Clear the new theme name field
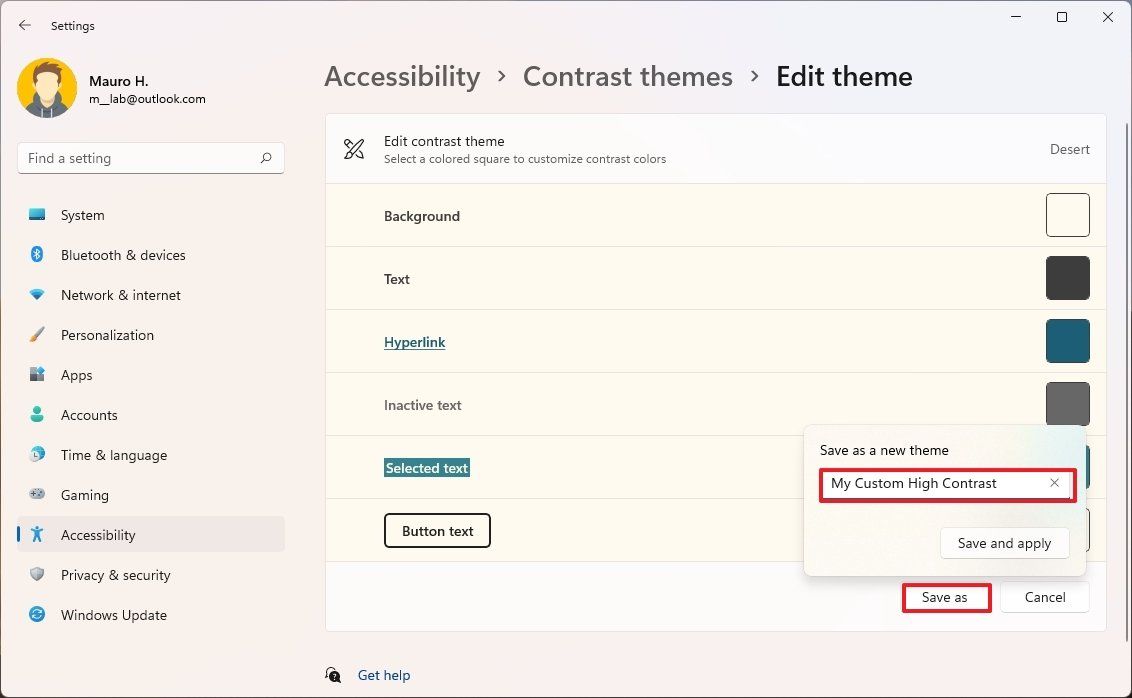 point(1054,483)
